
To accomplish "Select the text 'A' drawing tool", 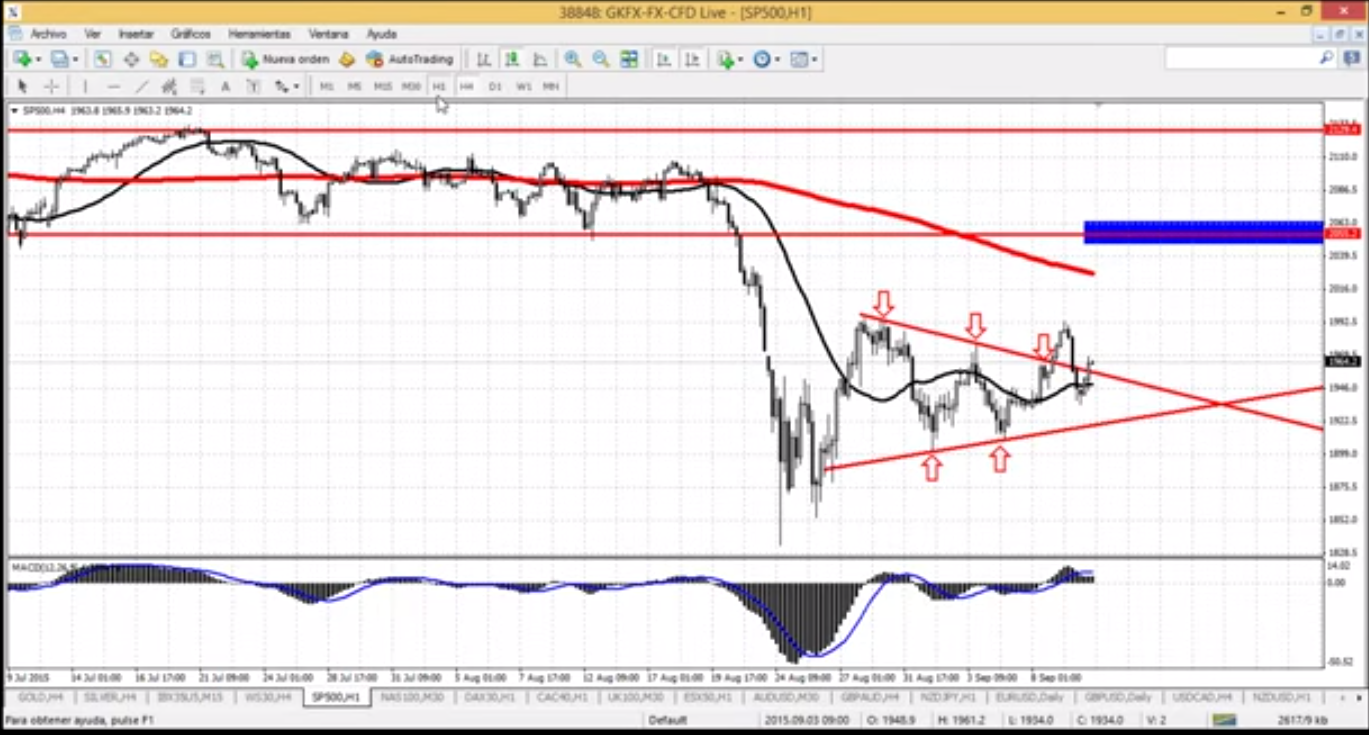I will 225,86.
